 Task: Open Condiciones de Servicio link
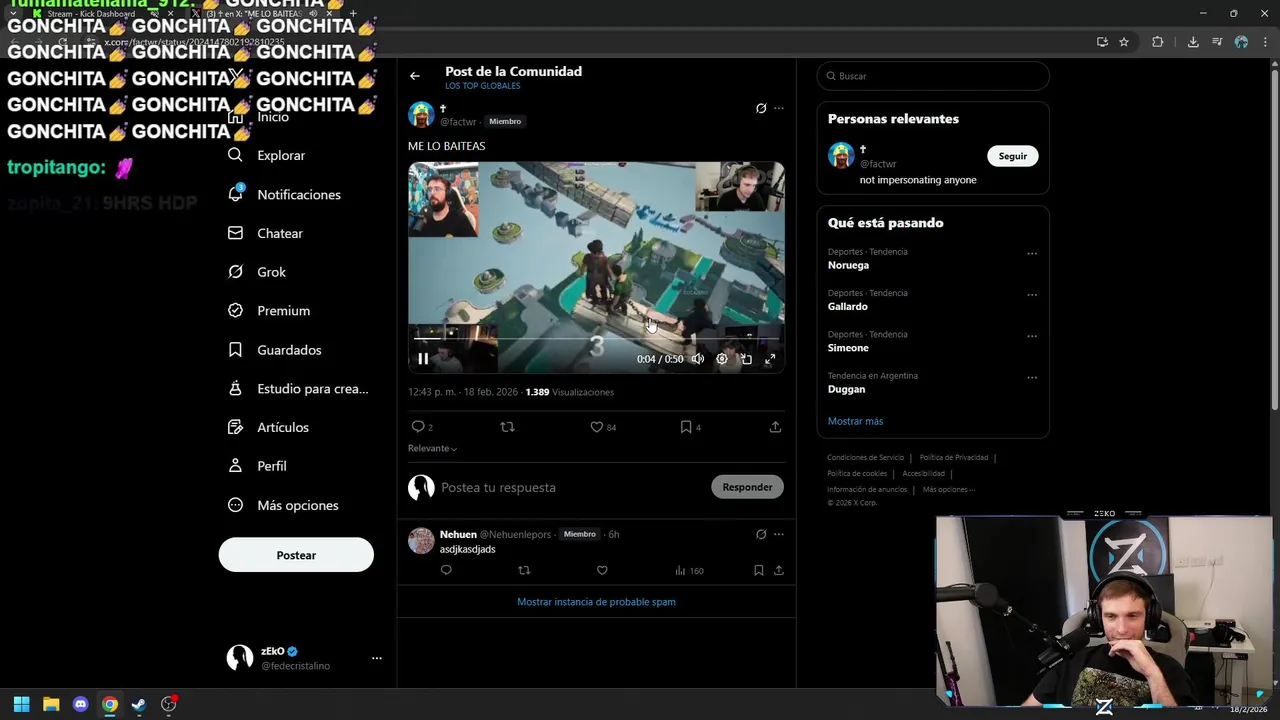pyautogui.click(x=865, y=458)
